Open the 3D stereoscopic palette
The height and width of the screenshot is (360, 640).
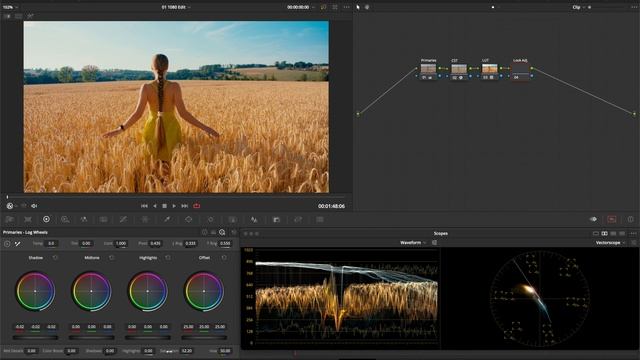click(320, 220)
